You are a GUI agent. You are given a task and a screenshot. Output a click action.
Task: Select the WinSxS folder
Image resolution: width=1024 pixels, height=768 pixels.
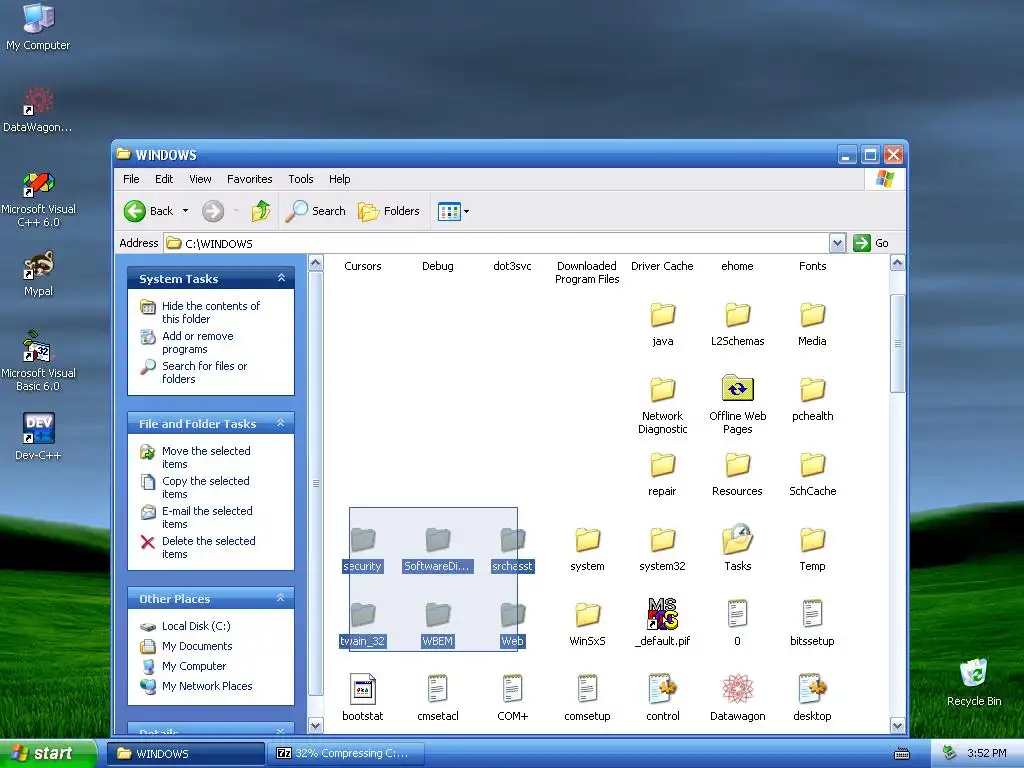pos(587,616)
